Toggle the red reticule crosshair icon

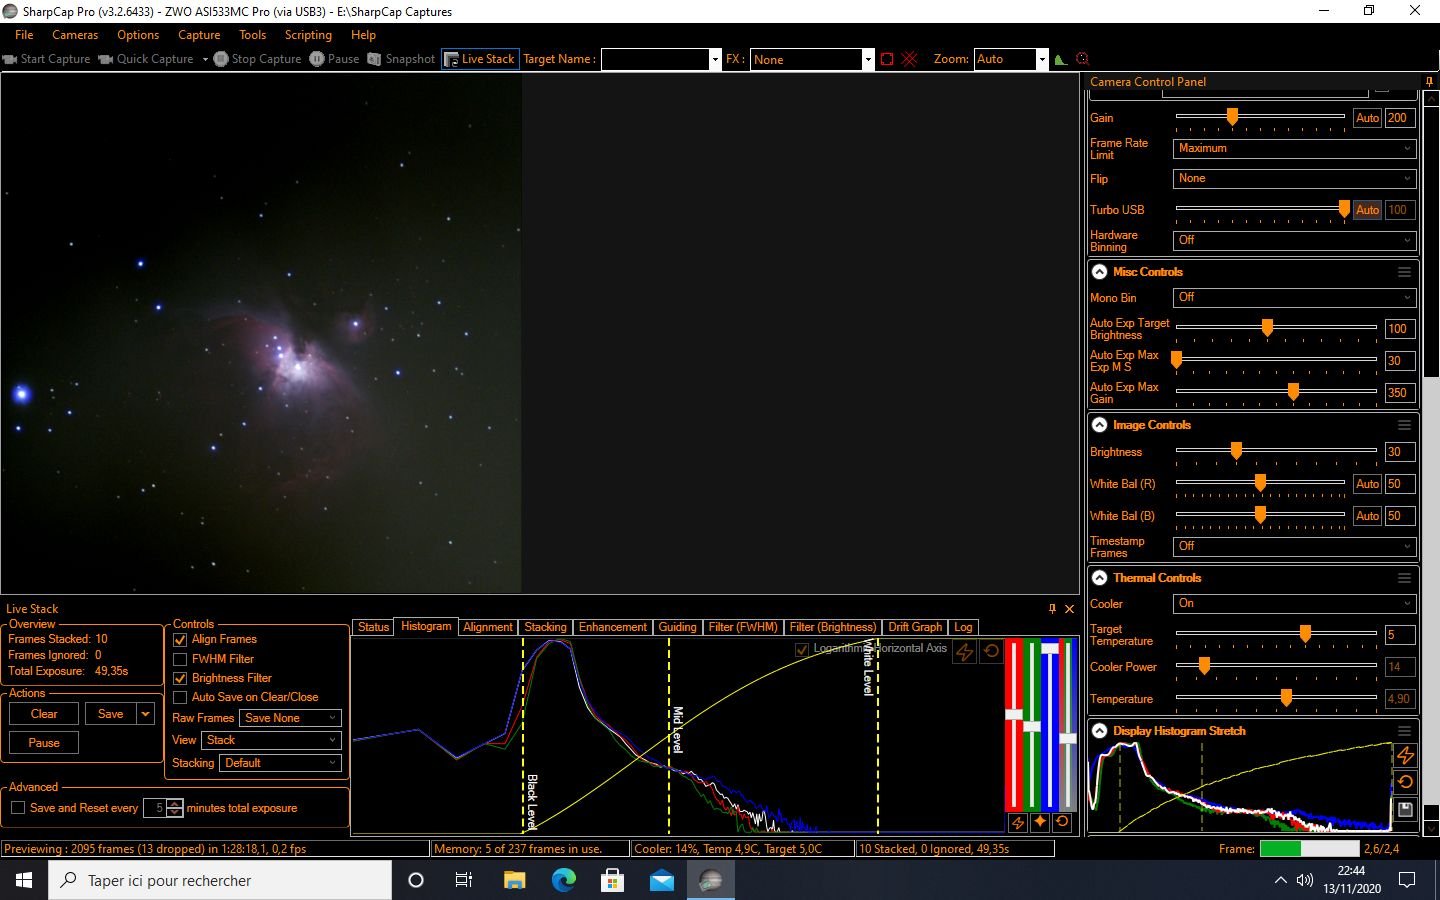[909, 59]
